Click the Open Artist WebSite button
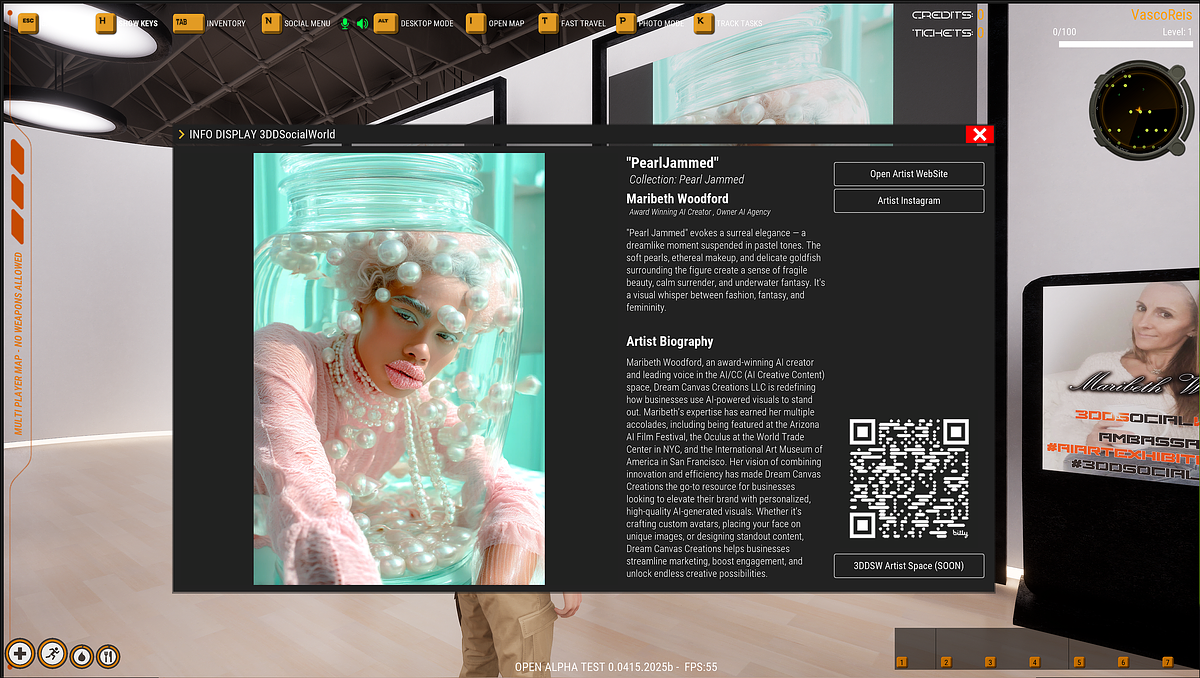This screenshot has height=678, width=1200. (908, 174)
